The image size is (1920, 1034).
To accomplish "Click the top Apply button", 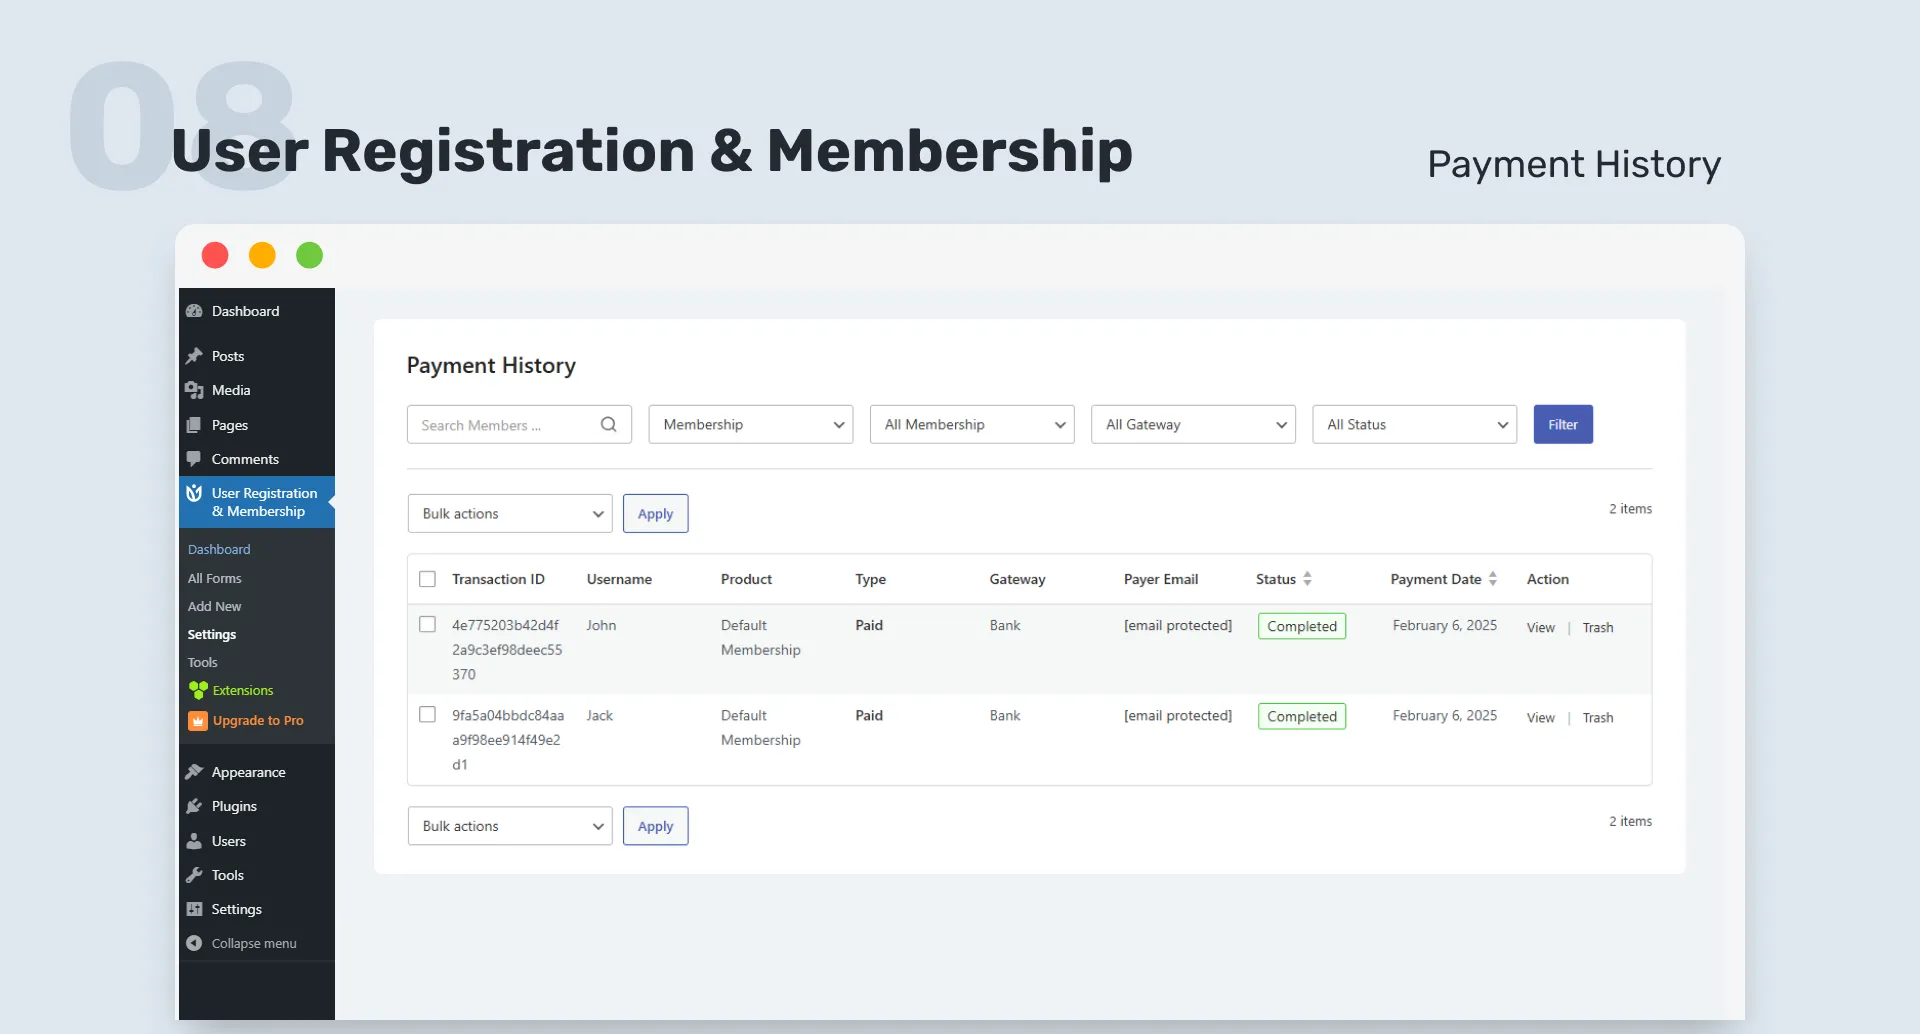I will 656,513.
